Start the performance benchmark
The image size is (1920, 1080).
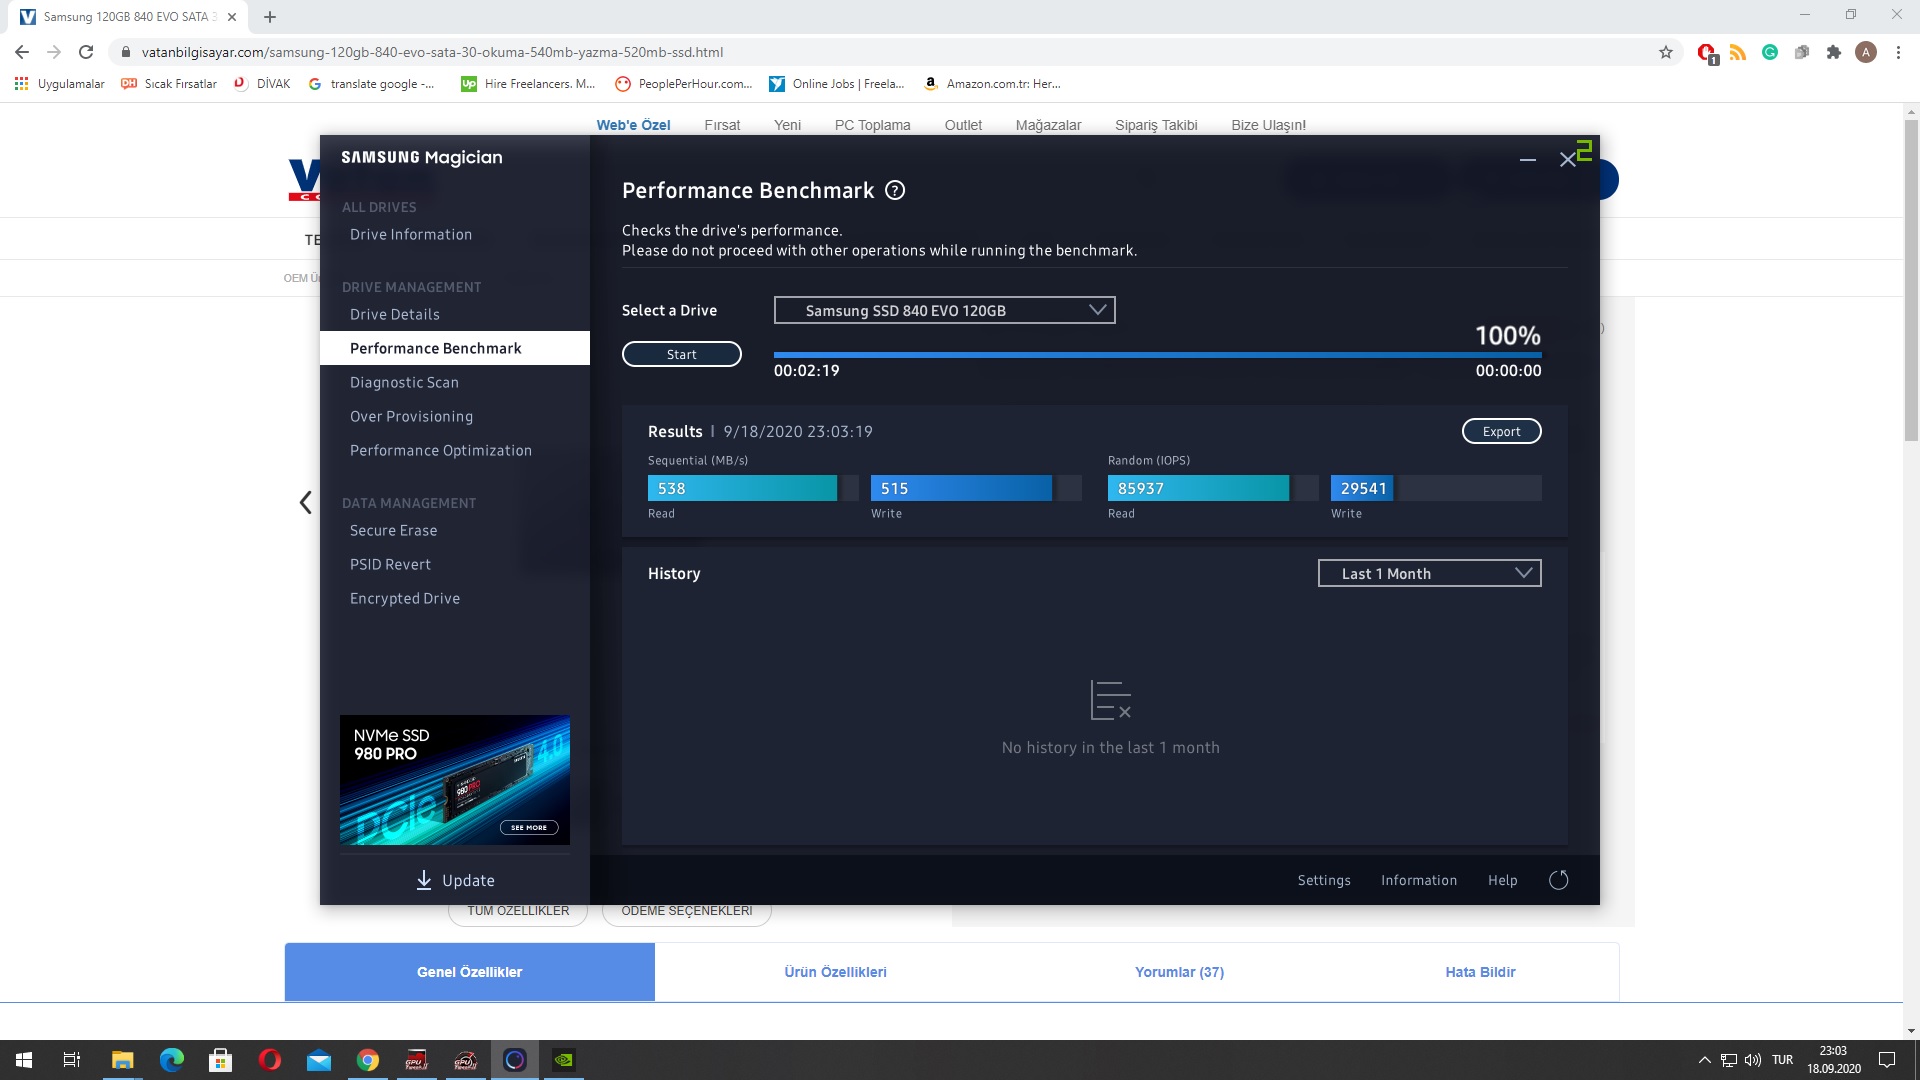681,354
